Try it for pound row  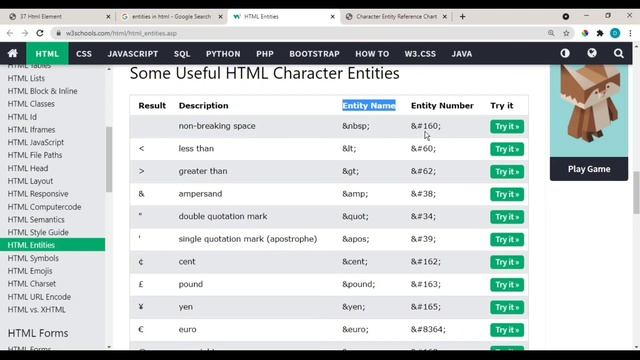pyautogui.click(x=507, y=285)
